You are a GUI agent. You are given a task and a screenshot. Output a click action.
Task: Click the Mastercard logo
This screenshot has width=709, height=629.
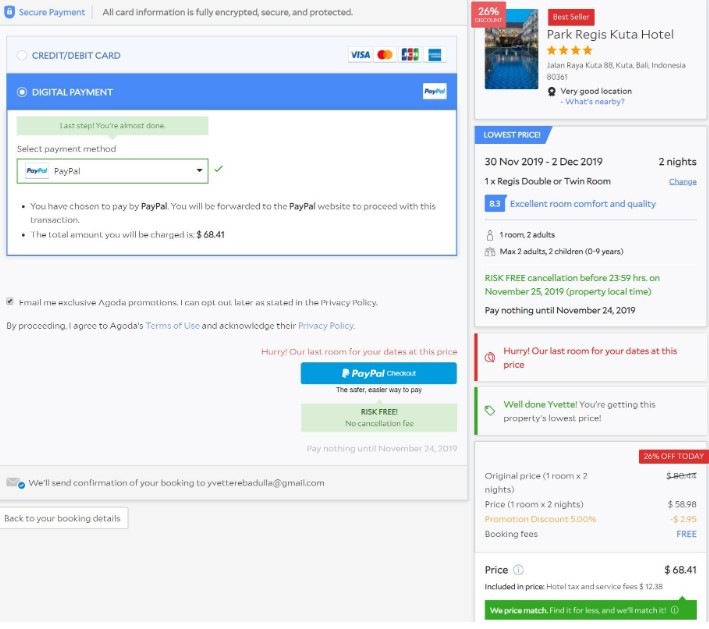tap(385, 55)
